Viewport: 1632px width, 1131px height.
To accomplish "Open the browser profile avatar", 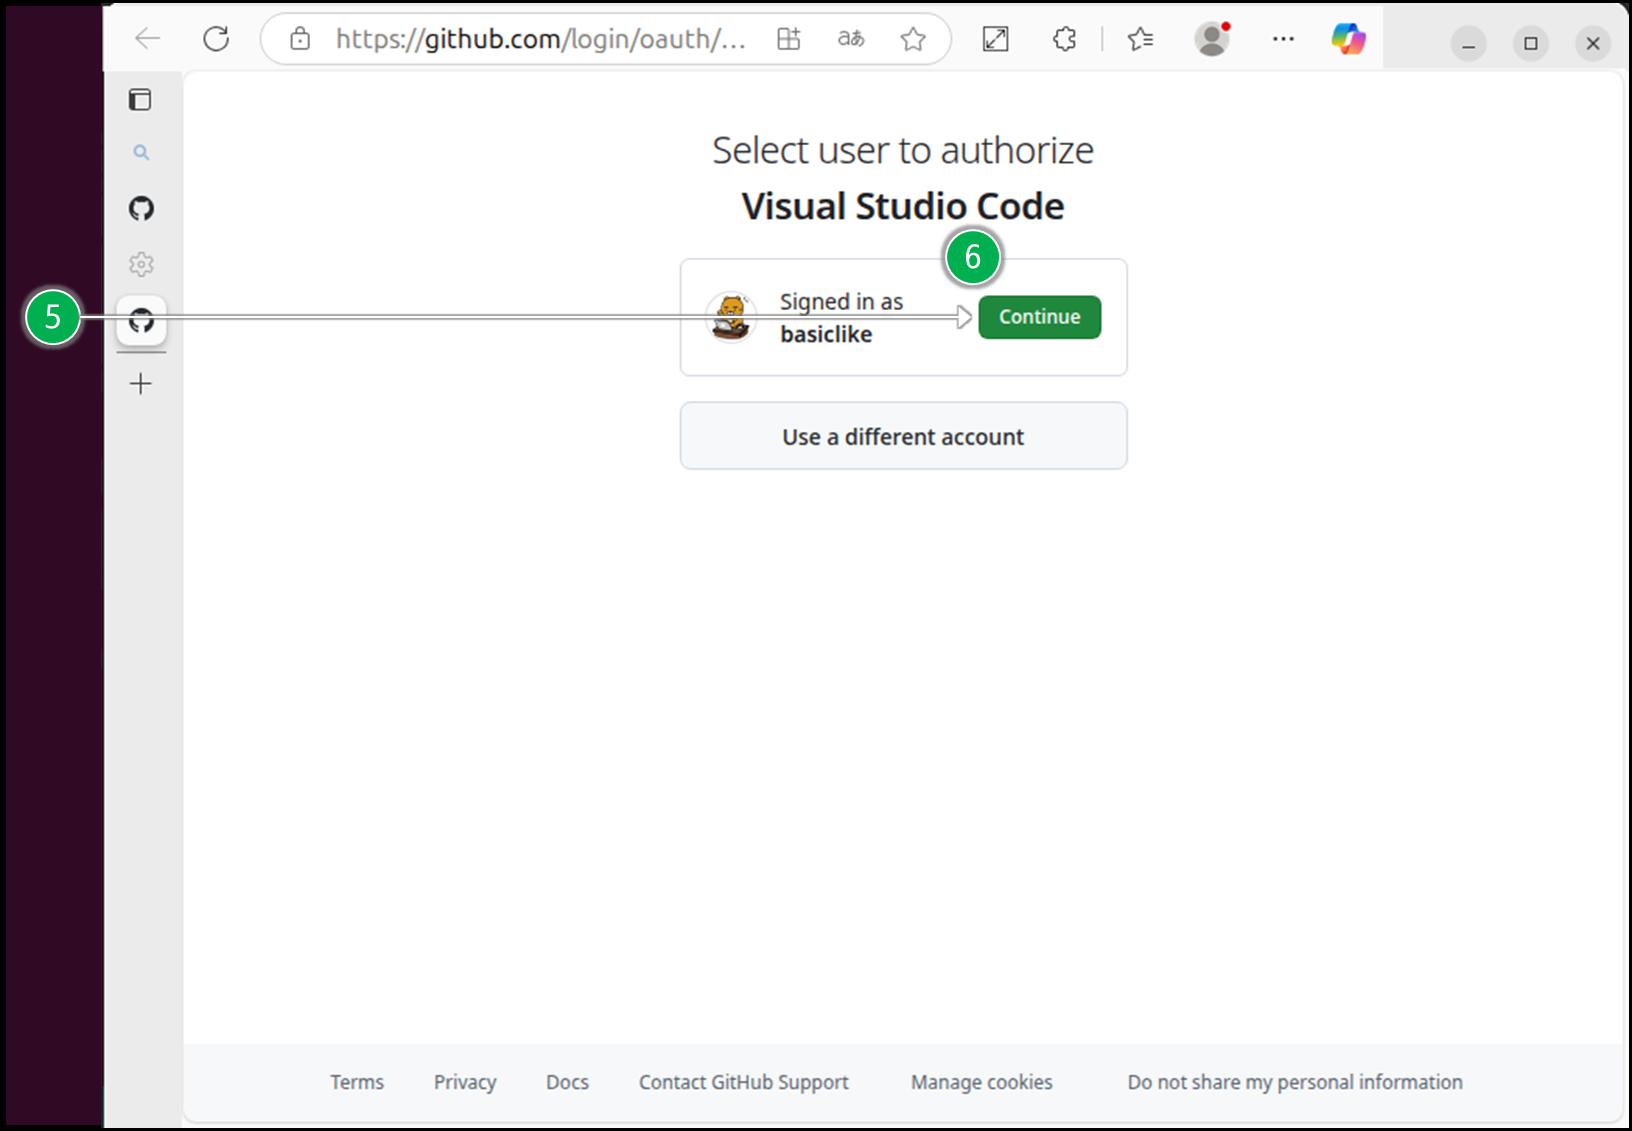I will (x=1213, y=39).
